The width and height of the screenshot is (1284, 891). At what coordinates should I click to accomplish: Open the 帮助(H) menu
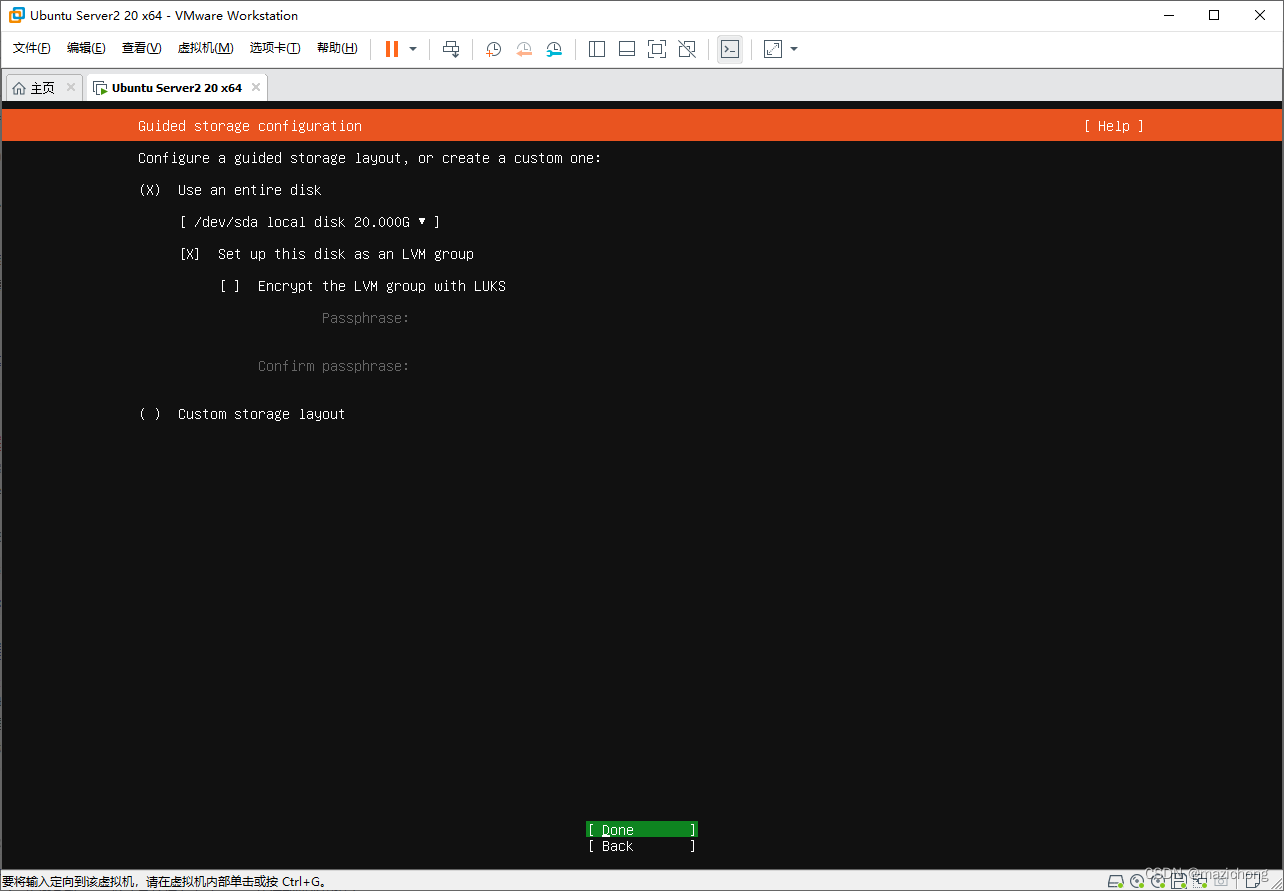coord(337,48)
